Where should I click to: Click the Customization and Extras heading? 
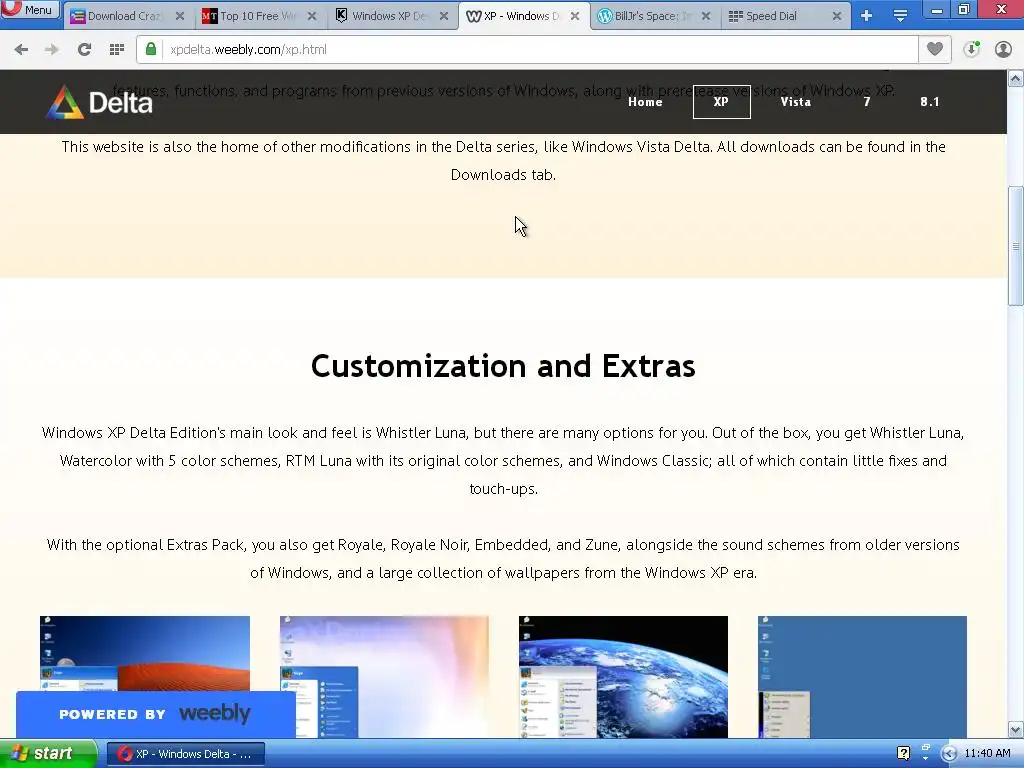point(503,366)
